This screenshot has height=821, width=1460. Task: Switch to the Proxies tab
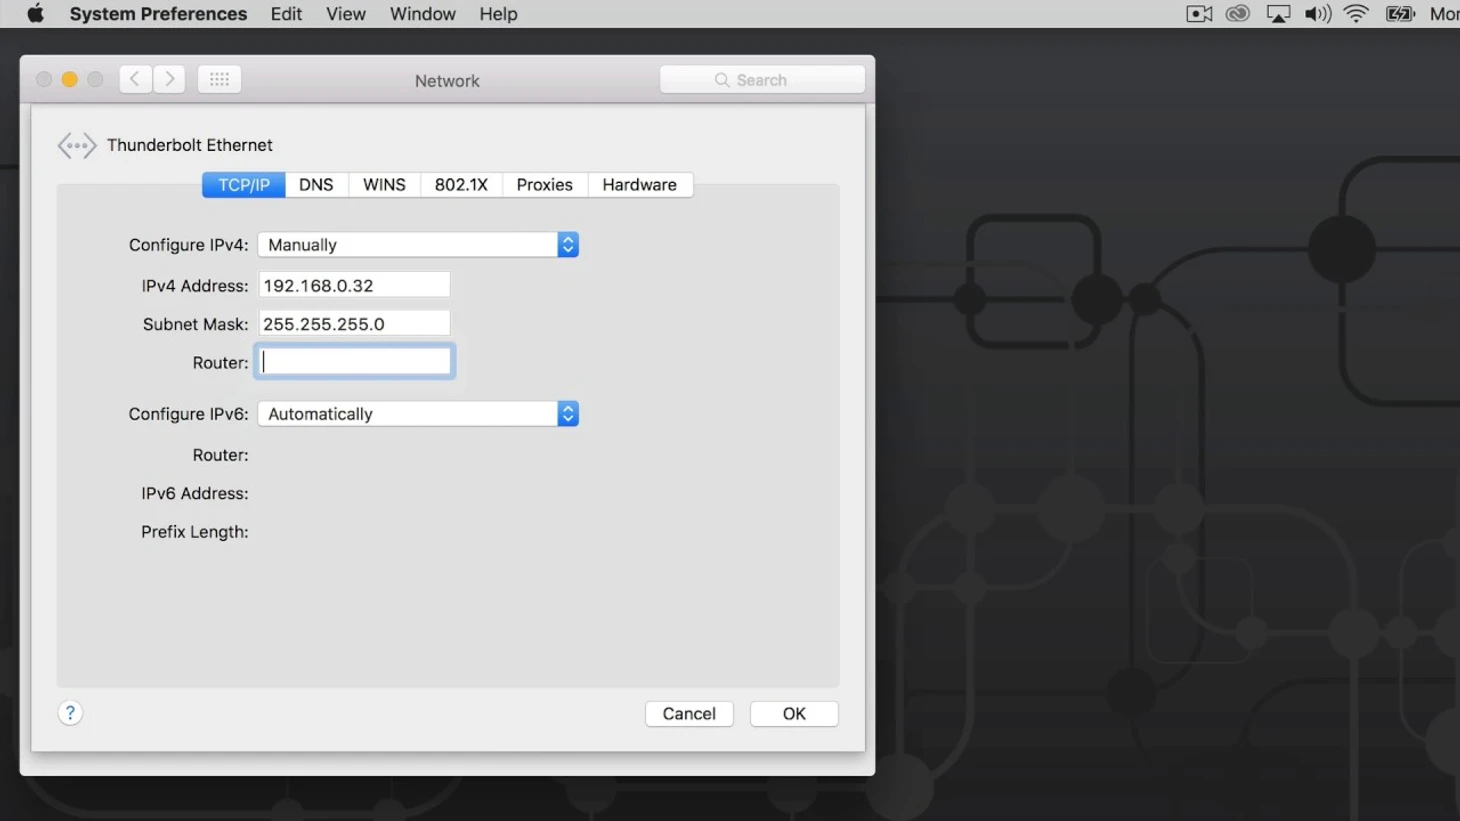[544, 185]
